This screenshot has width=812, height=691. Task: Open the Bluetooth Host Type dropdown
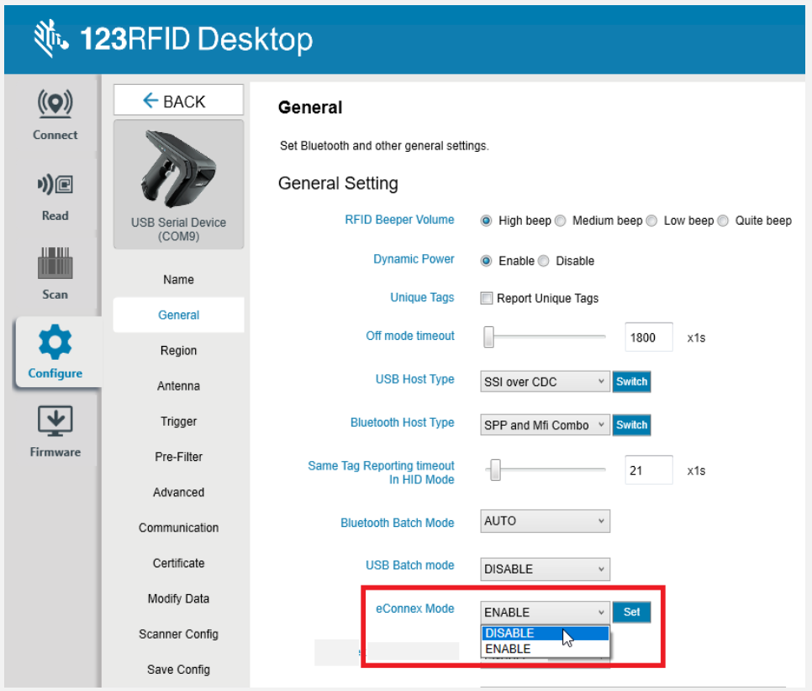point(544,425)
